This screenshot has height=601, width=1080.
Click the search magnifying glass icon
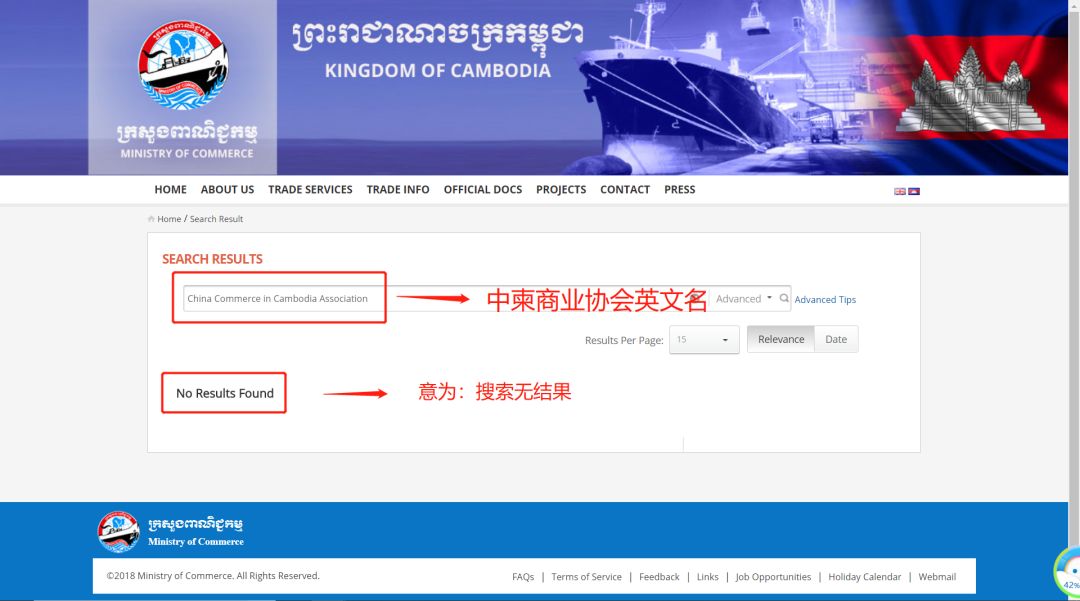click(784, 298)
